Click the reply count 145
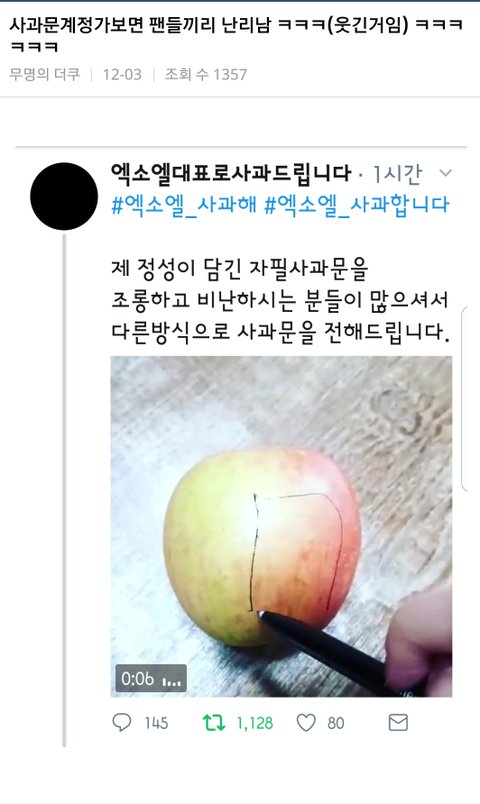Viewport: 480px width, 804px height. (156, 723)
